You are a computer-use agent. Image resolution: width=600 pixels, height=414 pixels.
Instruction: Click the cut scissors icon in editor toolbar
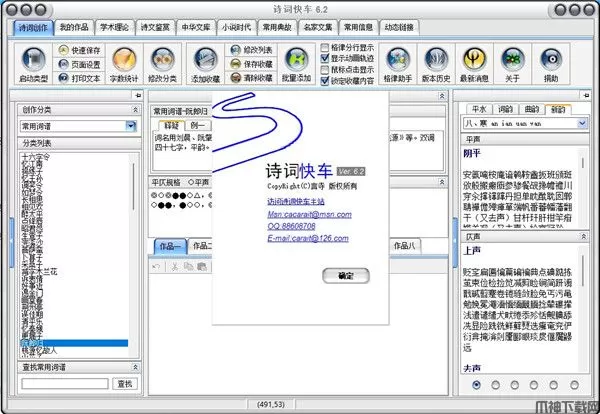click(x=175, y=267)
